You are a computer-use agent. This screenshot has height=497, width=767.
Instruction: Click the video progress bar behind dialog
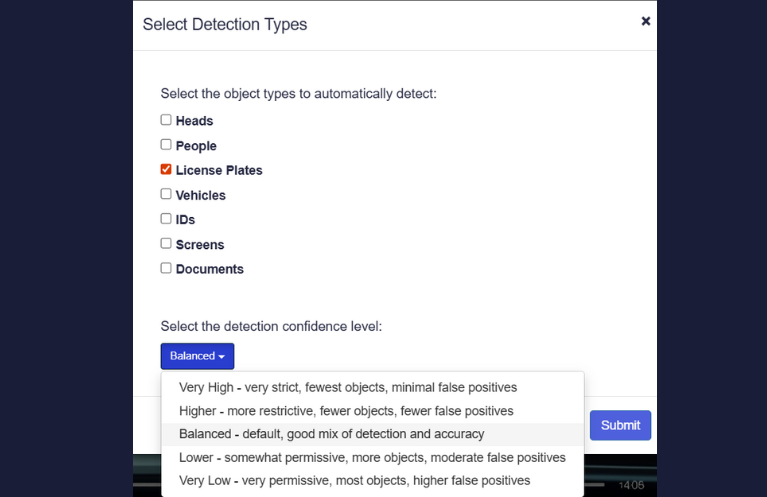[596, 485]
